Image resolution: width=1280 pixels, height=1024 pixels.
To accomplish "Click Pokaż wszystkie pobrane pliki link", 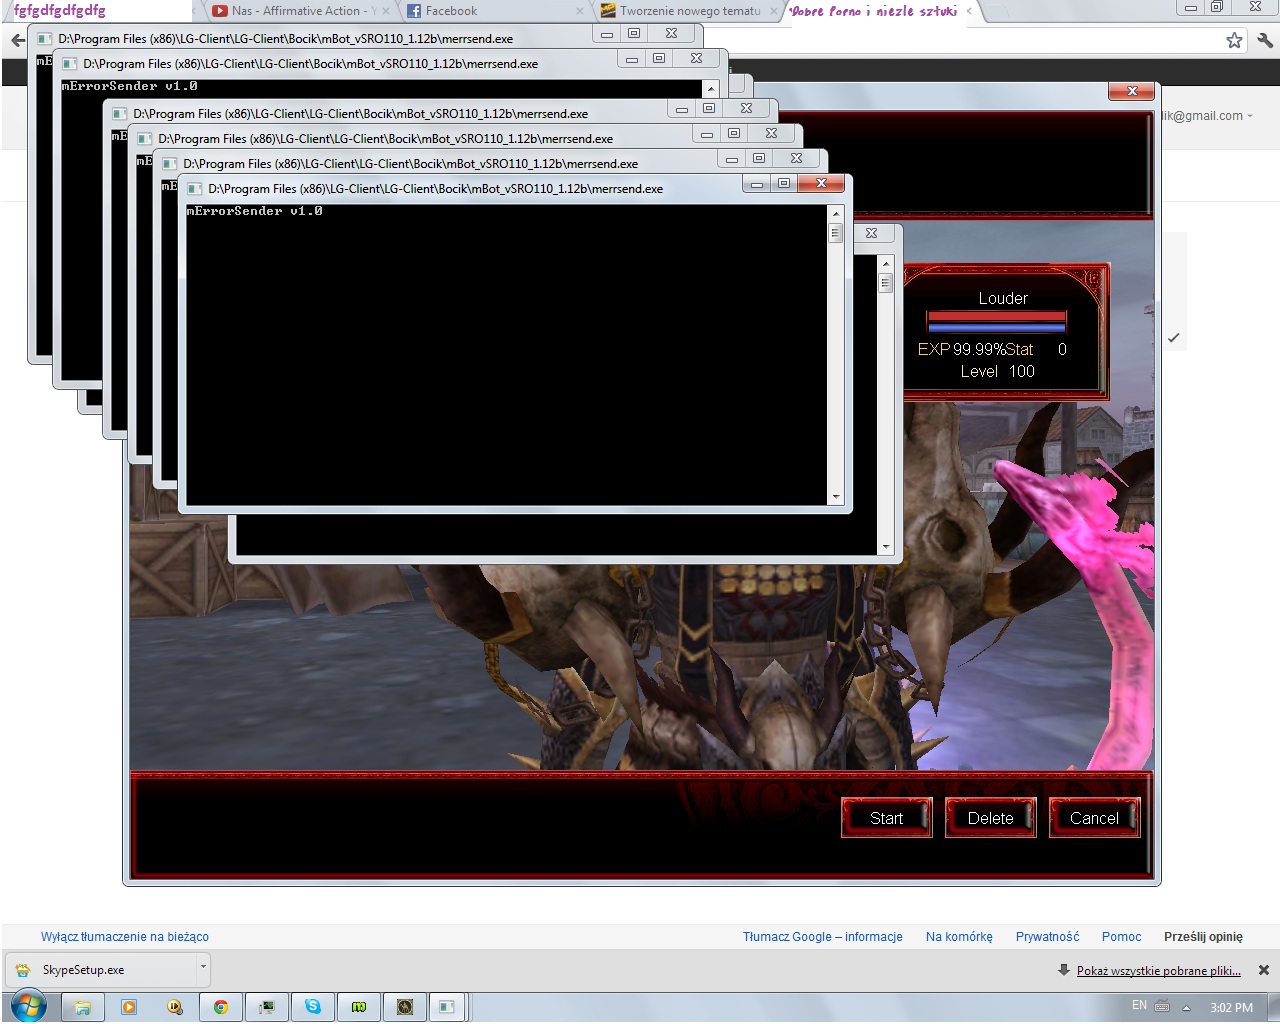I will click(x=1159, y=970).
